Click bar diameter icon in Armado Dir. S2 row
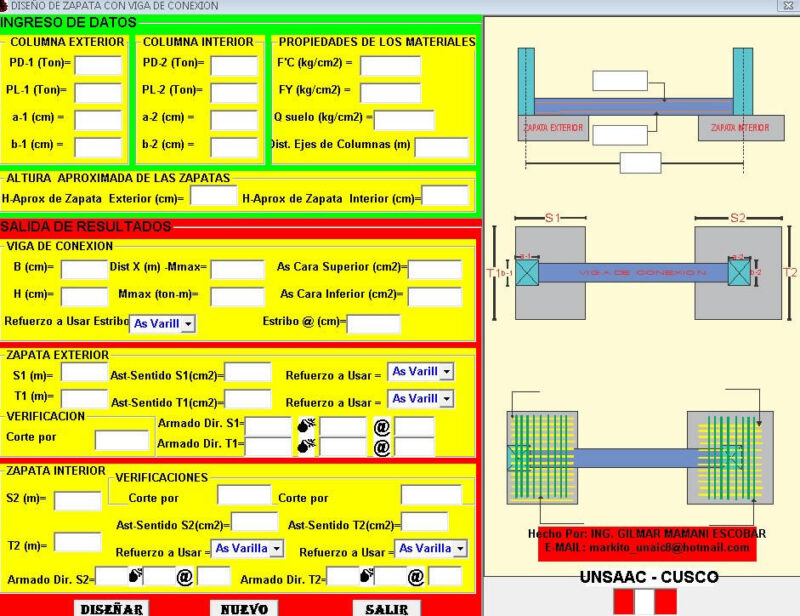The height and width of the screenshot is (616, 800). click(135, 576)
